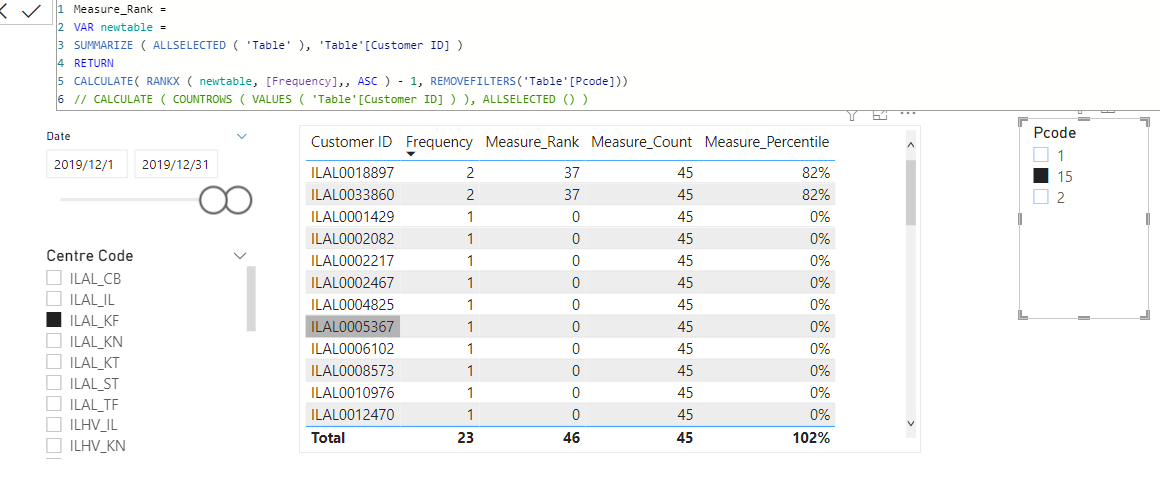The height and width of the screenshot is (486, 1160).
Task: Expand the Centre Code slicer chevron
Action: point(240,256)
